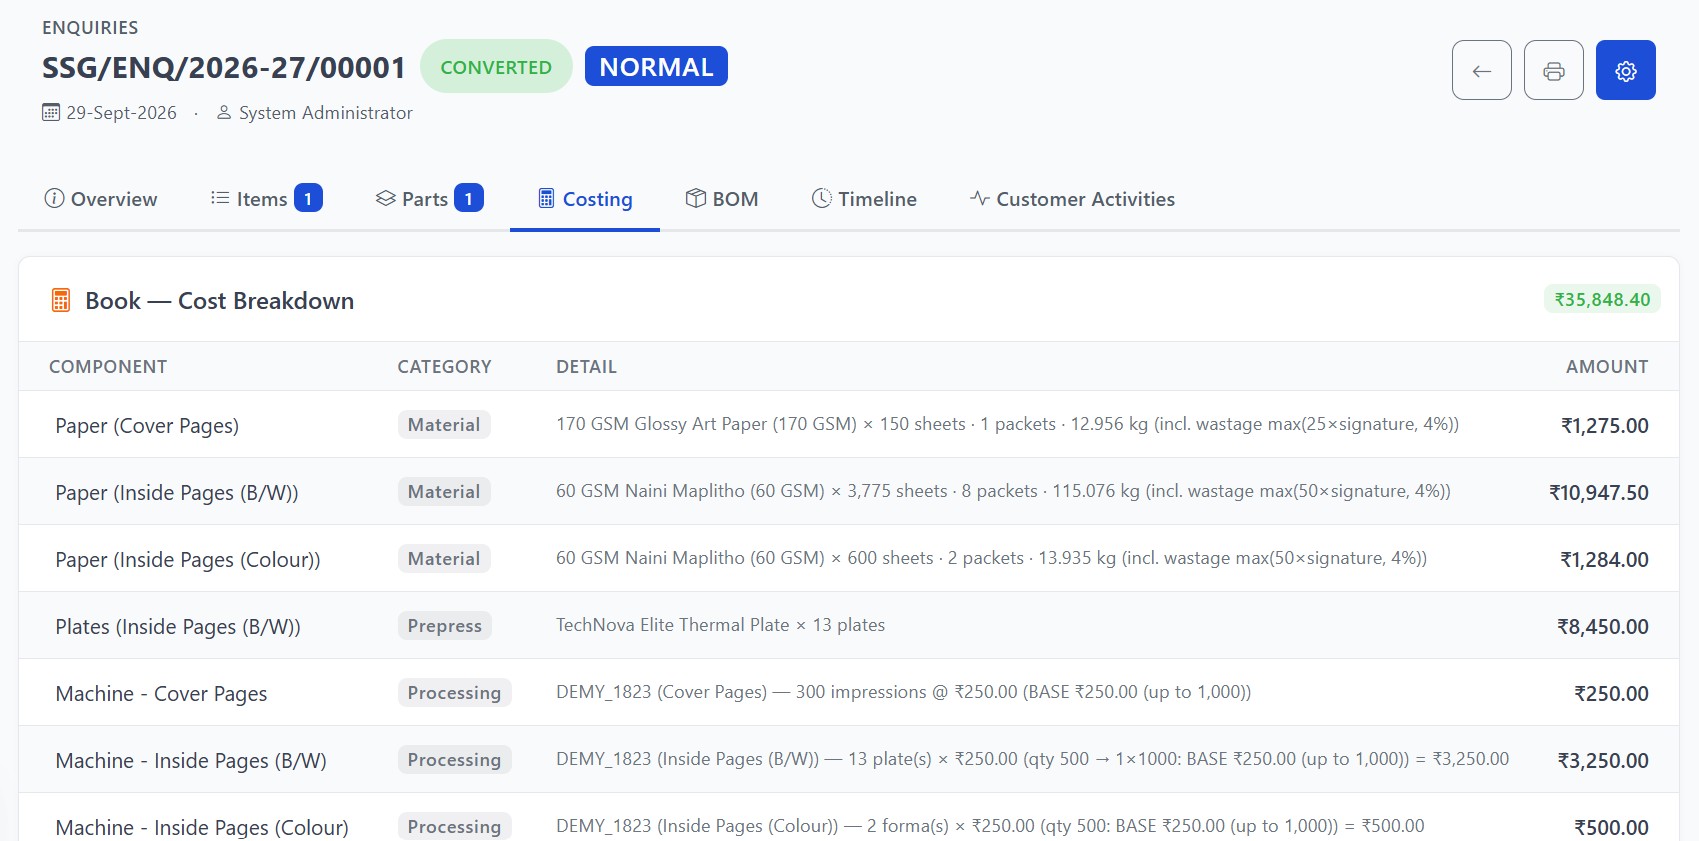Click the orange calculator icon in Cost Breakdown
The width and height of the screenshot is (1699, 841).
[x=61, y=300]
